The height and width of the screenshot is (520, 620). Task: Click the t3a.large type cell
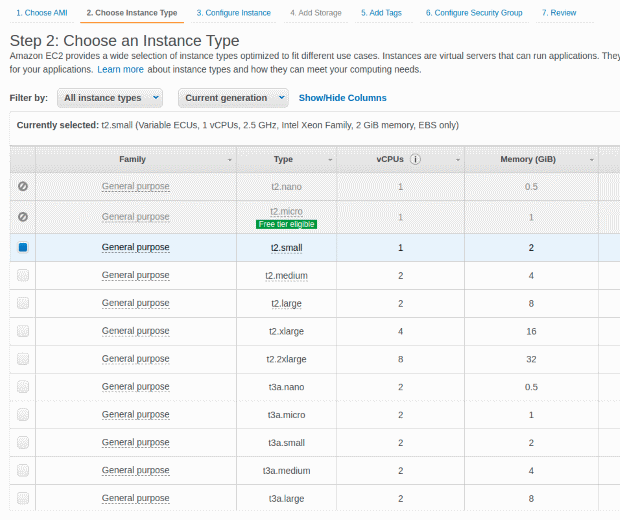pyautogui.click(x=287, y=498)
